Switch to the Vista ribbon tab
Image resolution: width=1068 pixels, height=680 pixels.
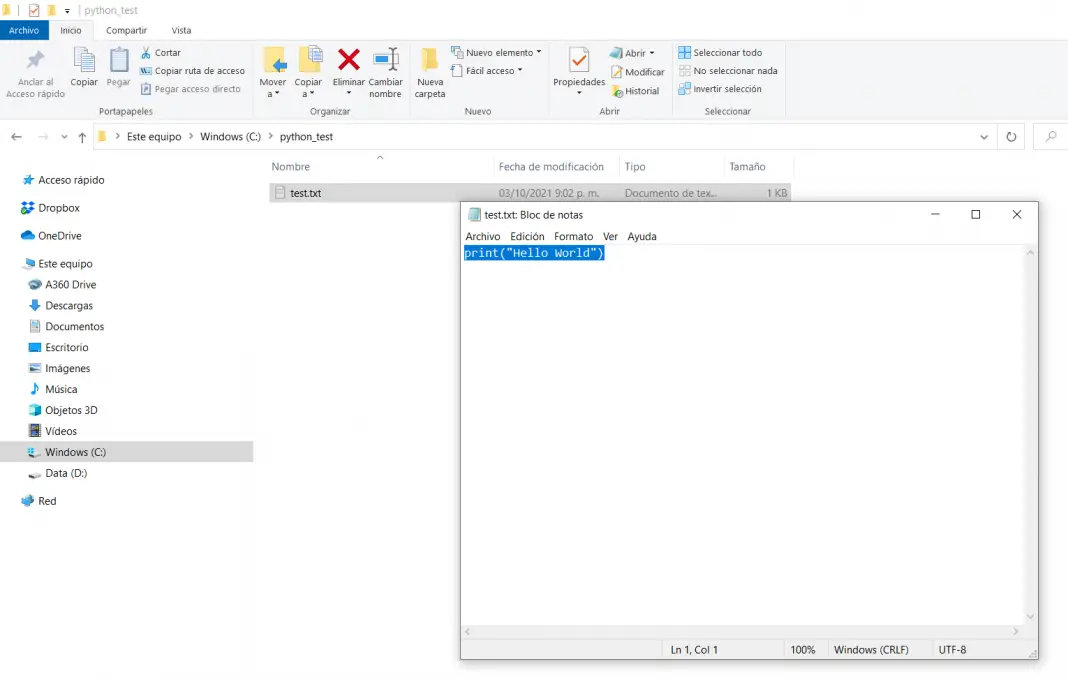pyautogui.click(x=181, y=31)
